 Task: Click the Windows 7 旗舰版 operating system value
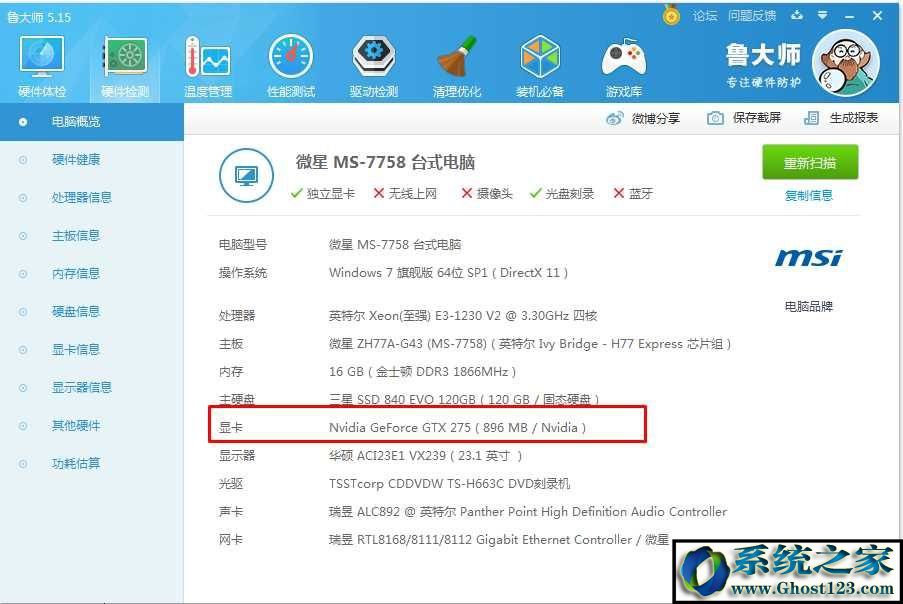click(x=449, y=272)
